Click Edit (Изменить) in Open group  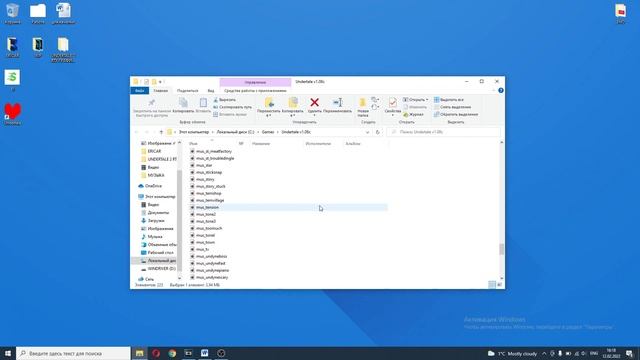click(x=415, y=107)
